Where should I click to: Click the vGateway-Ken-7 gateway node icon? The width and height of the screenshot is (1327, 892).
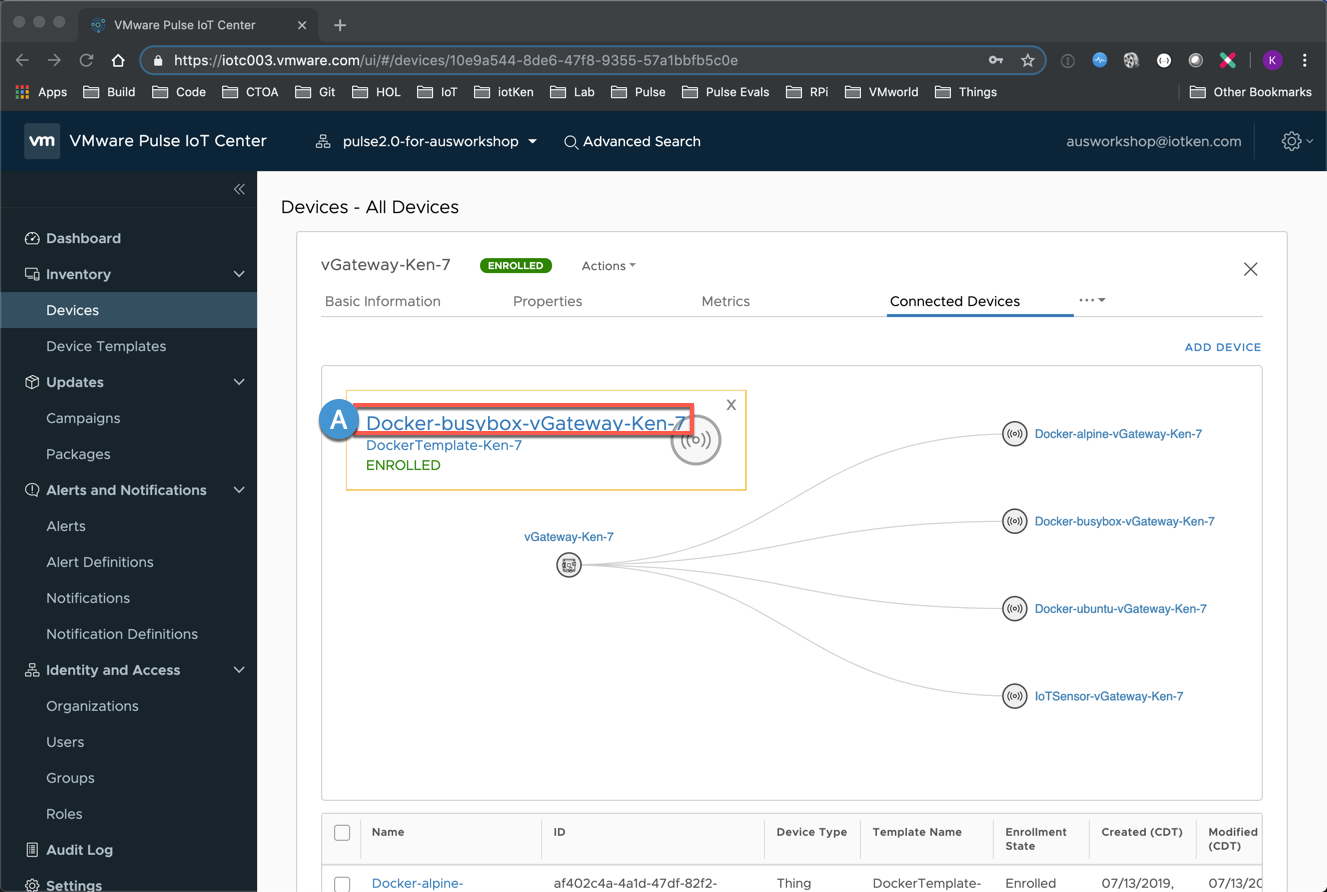569,565
